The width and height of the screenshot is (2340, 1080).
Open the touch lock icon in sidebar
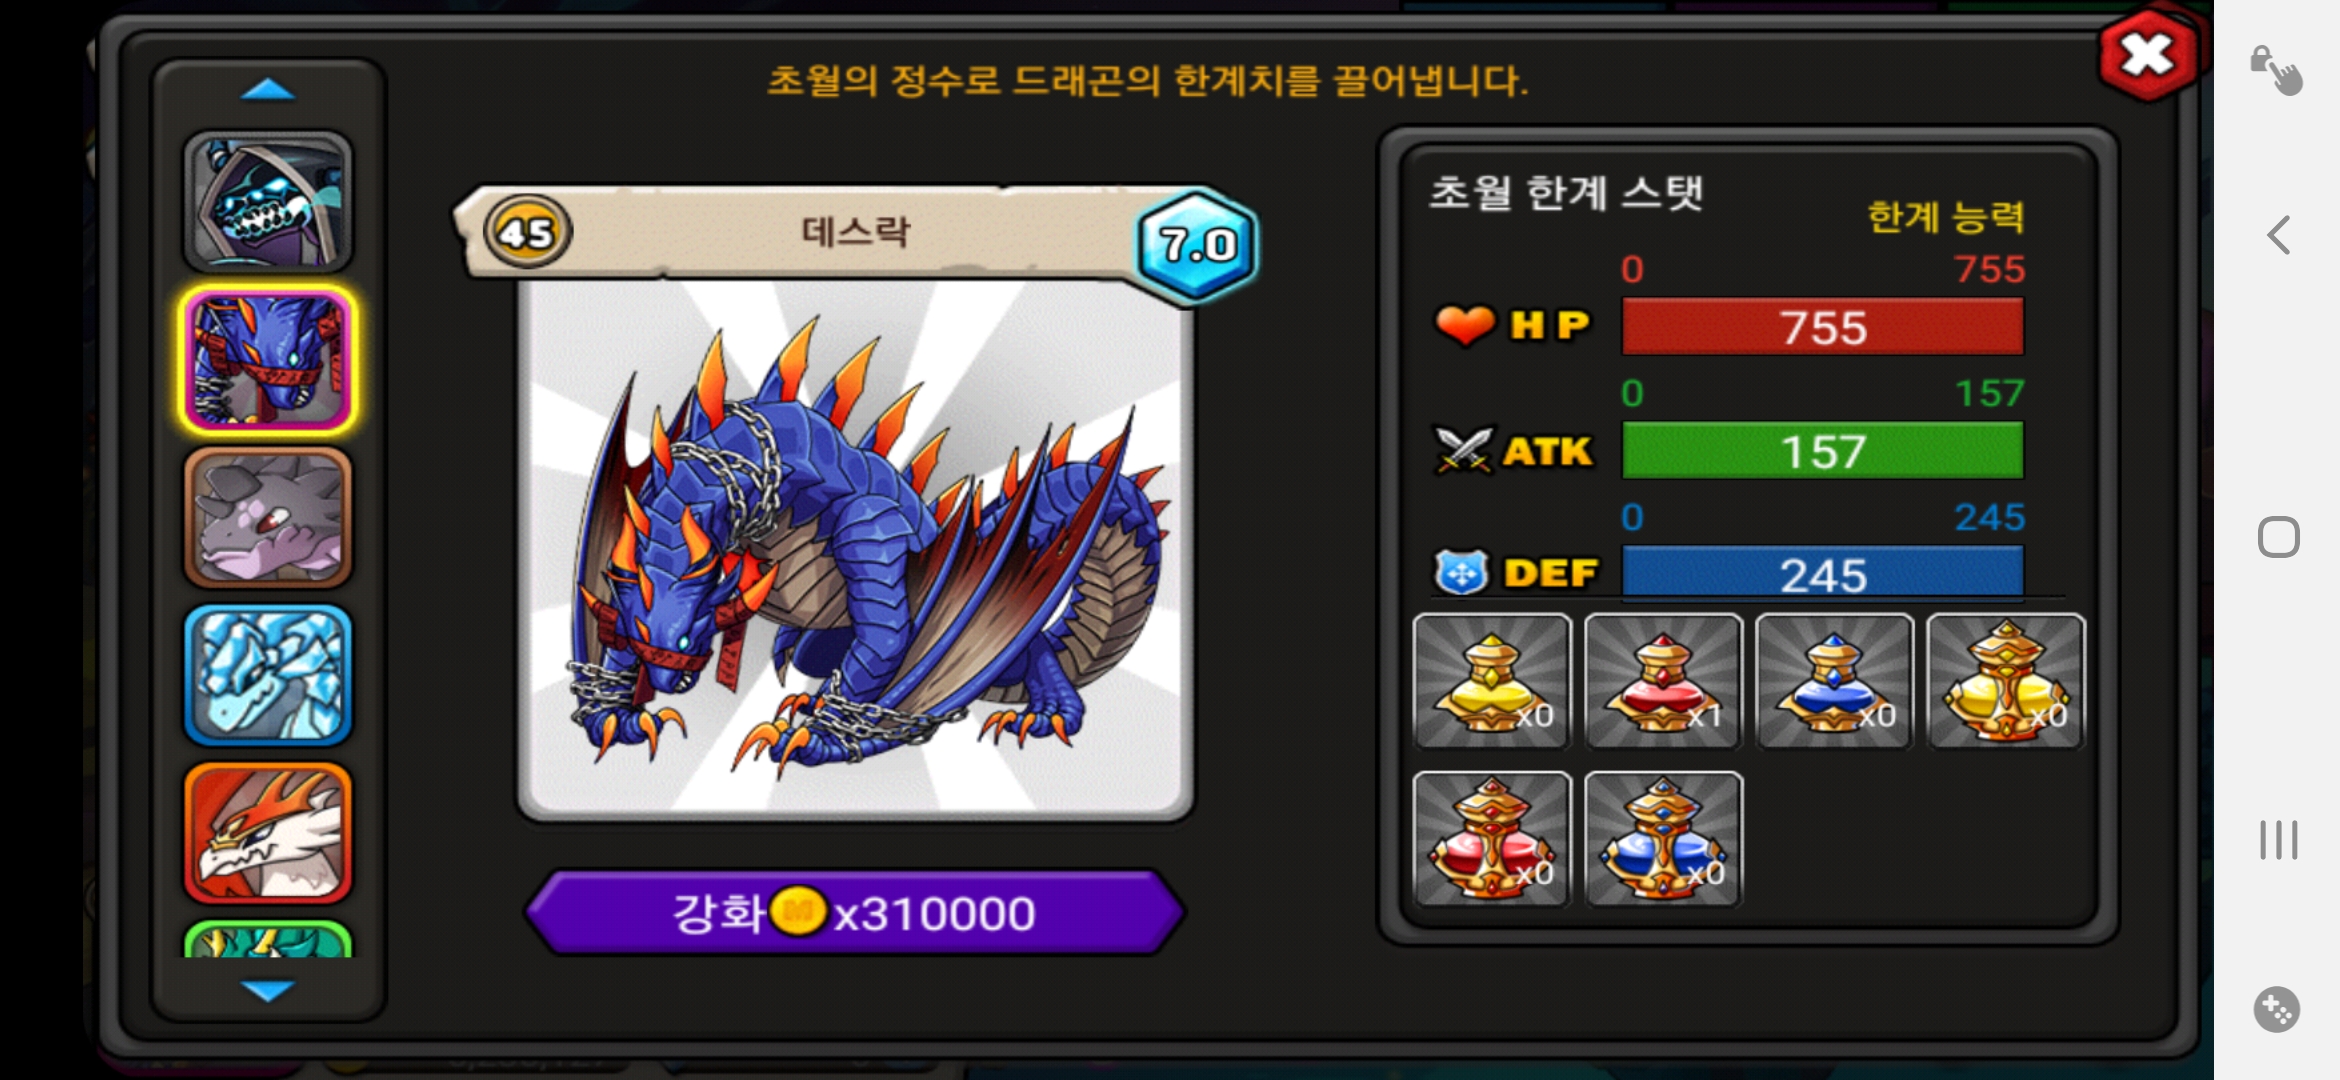(x=2277, y=70)
